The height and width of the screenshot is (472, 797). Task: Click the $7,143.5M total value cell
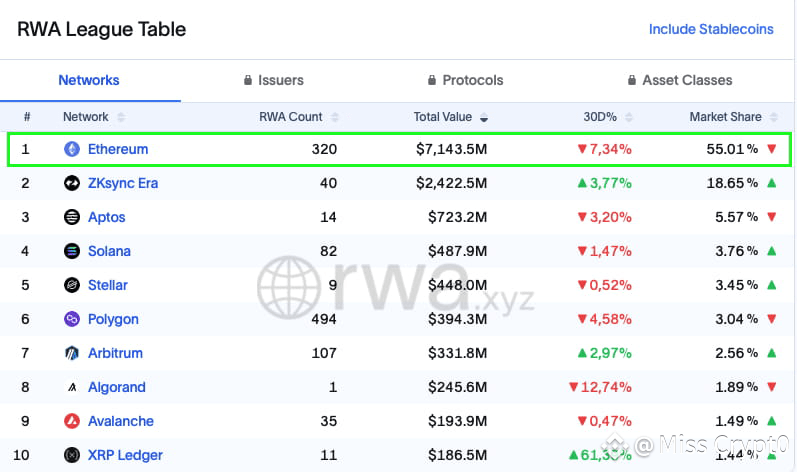tap(451, 149)
